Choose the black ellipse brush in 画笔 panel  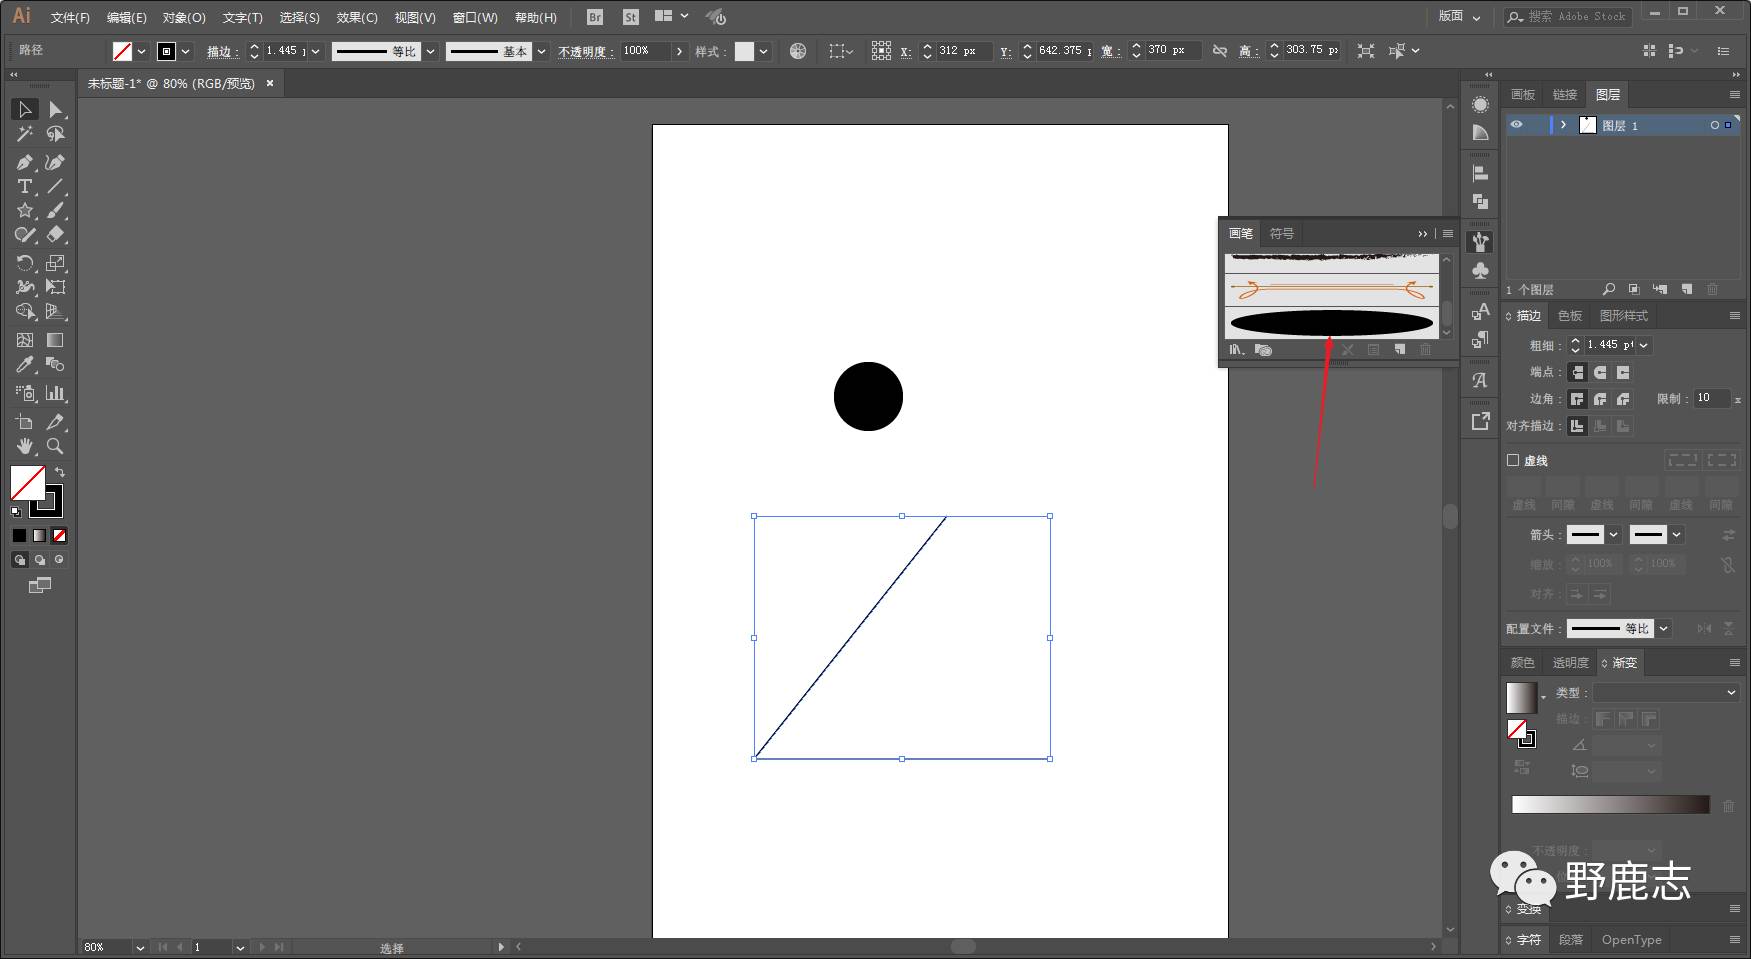1331,322
